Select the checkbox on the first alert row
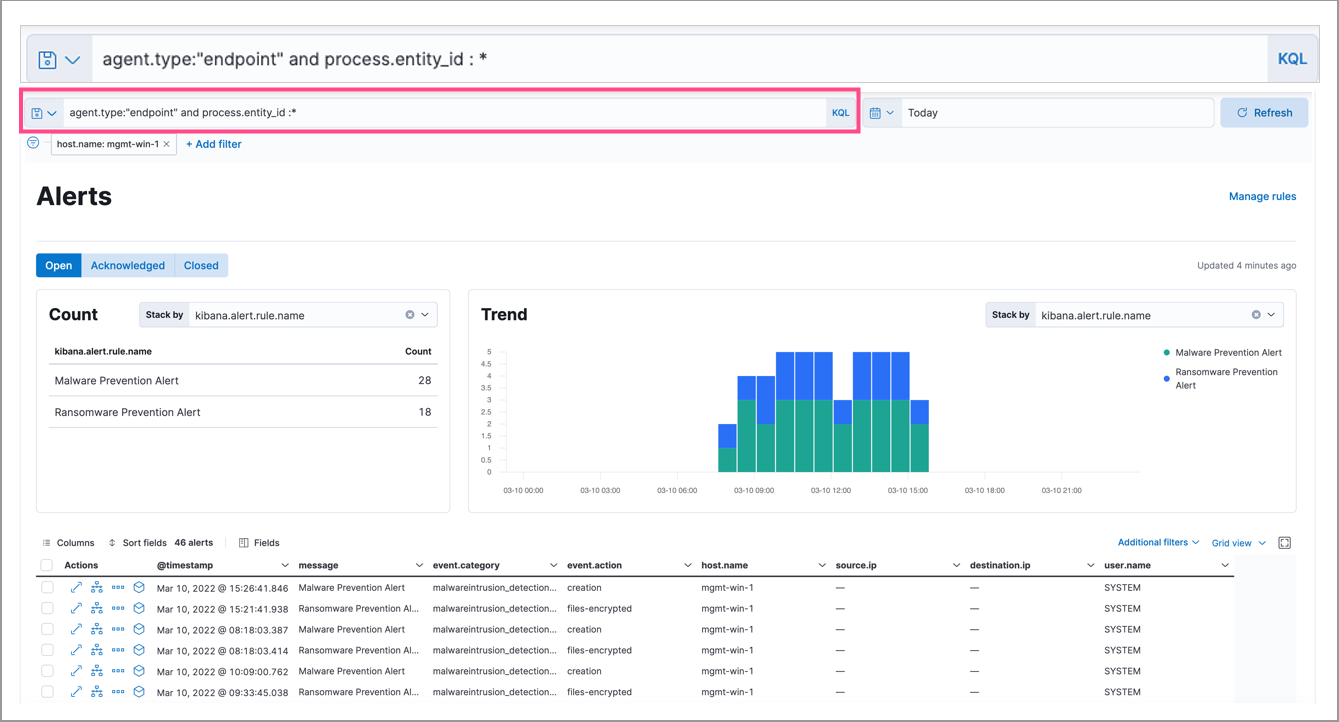This screenshot has width=1339, height=722. (46, 587)
